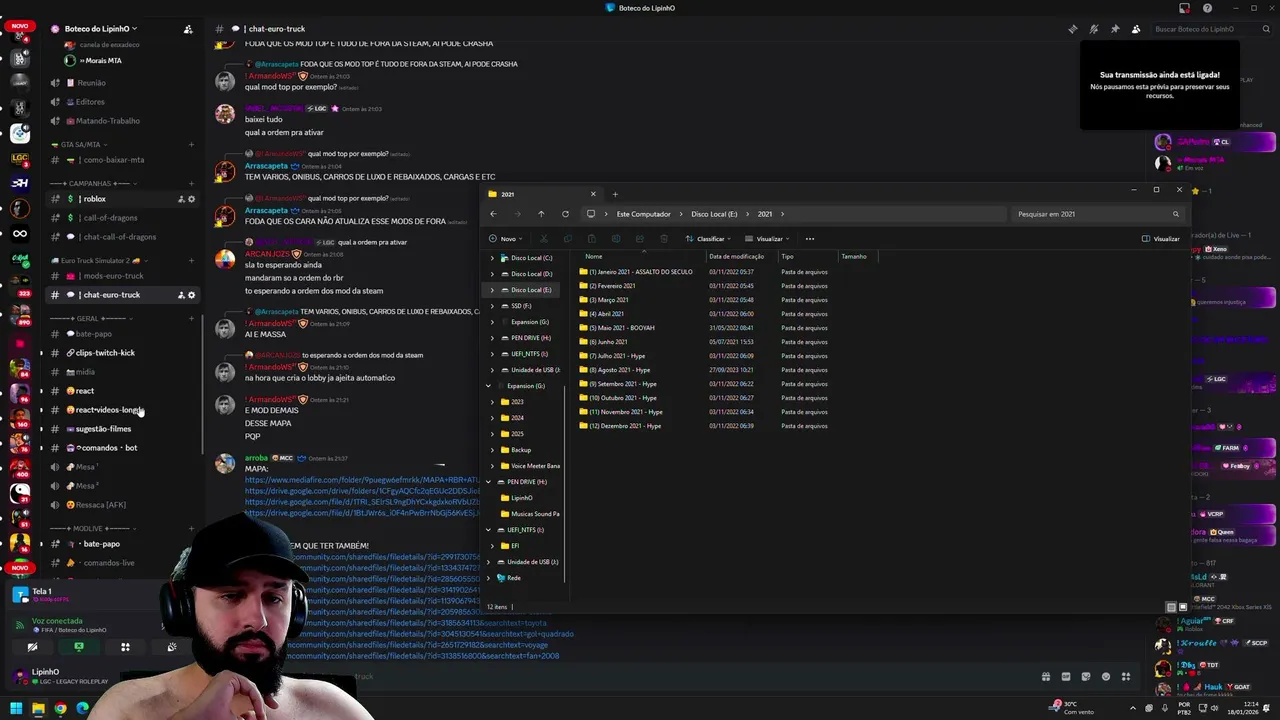
Task: Open the mediafire MAPA link in chat
Action: coord(362,480)
